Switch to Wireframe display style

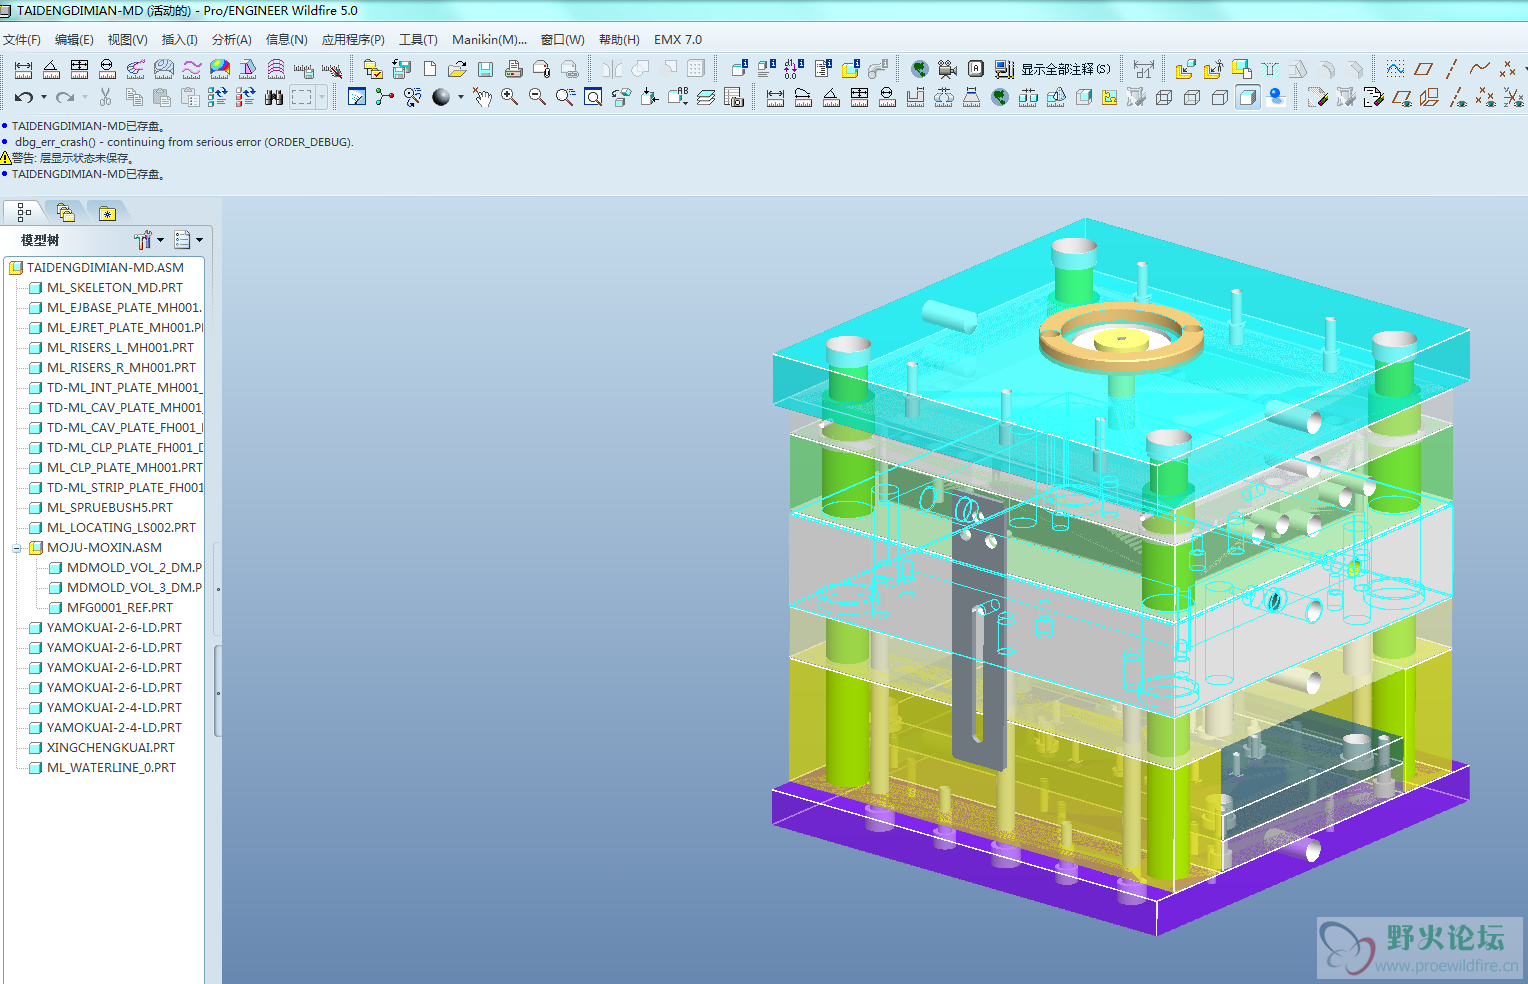[x=1163, y=97]
